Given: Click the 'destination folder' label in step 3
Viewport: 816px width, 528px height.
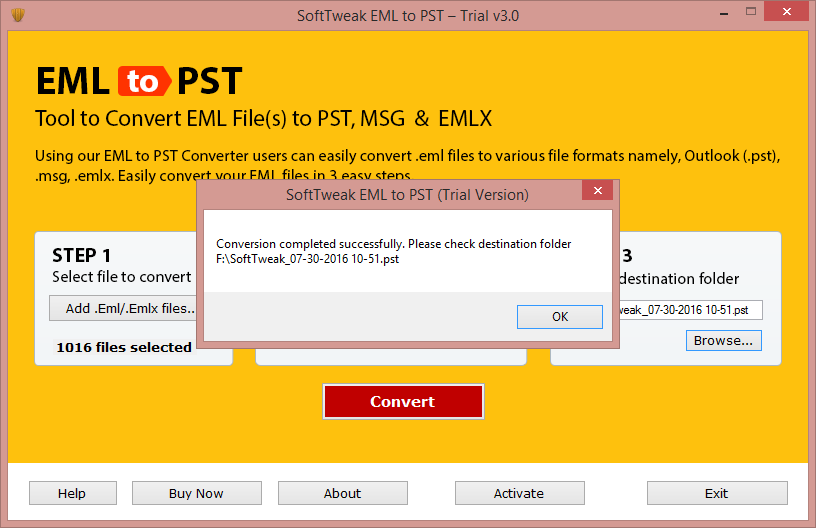Looking at the screenshot, I should 679,279.
